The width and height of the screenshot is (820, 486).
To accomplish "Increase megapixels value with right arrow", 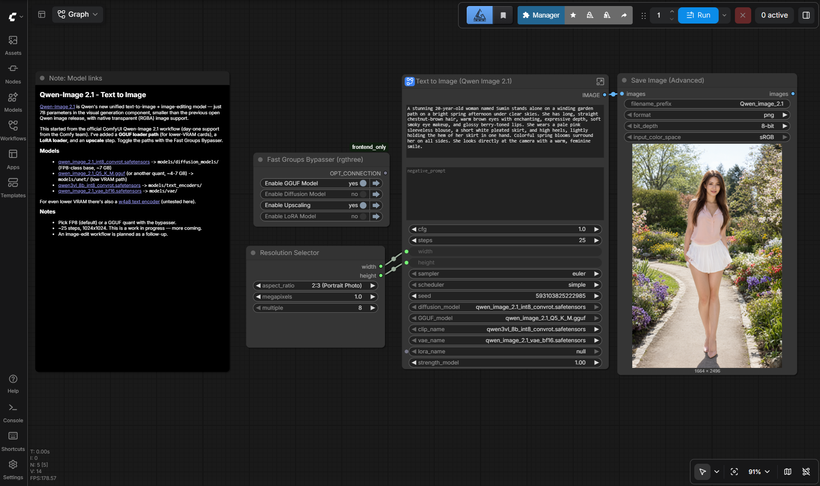I will [372, 297].
